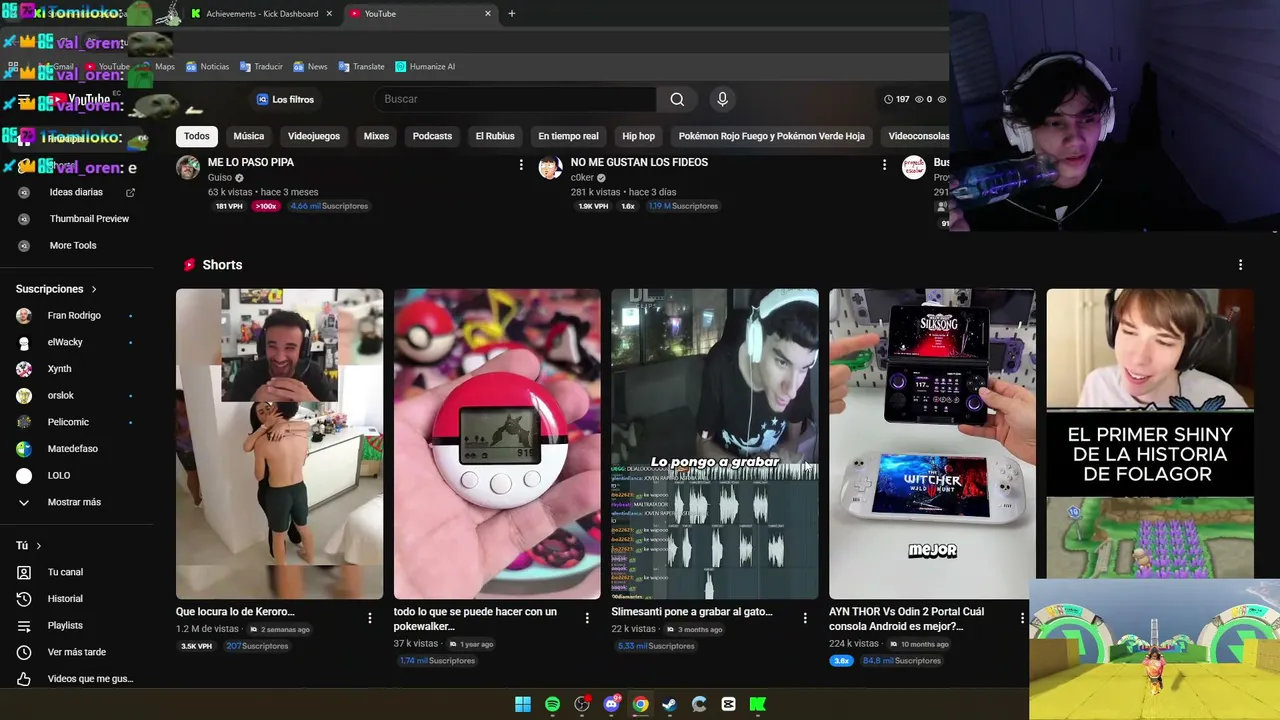Open the Ideas diarias link
Screen dimensions: 1280x720
pyautogui.click(x=76, y=192)
